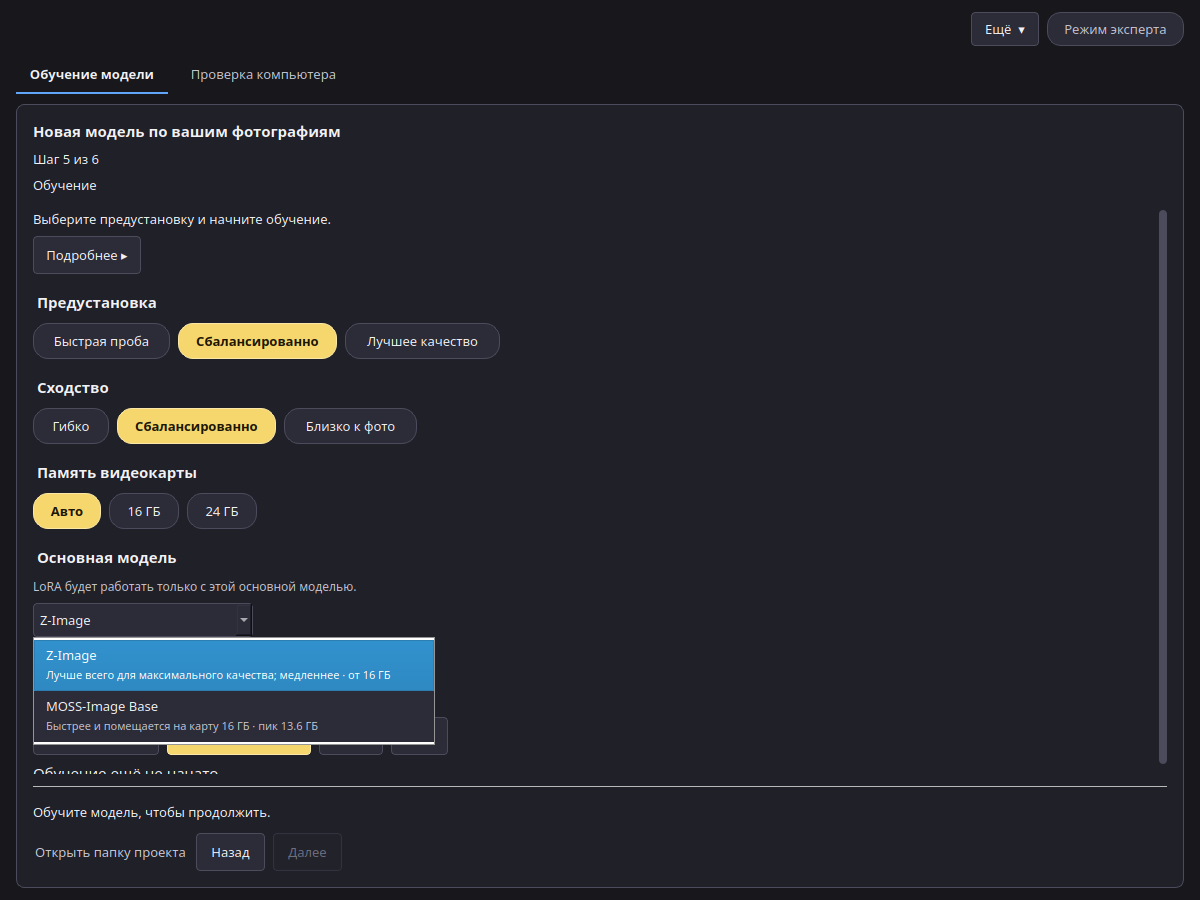The image size is (1200, 900).
Task: Select "Сбалансированно" under Сходство
Action: 196,426
